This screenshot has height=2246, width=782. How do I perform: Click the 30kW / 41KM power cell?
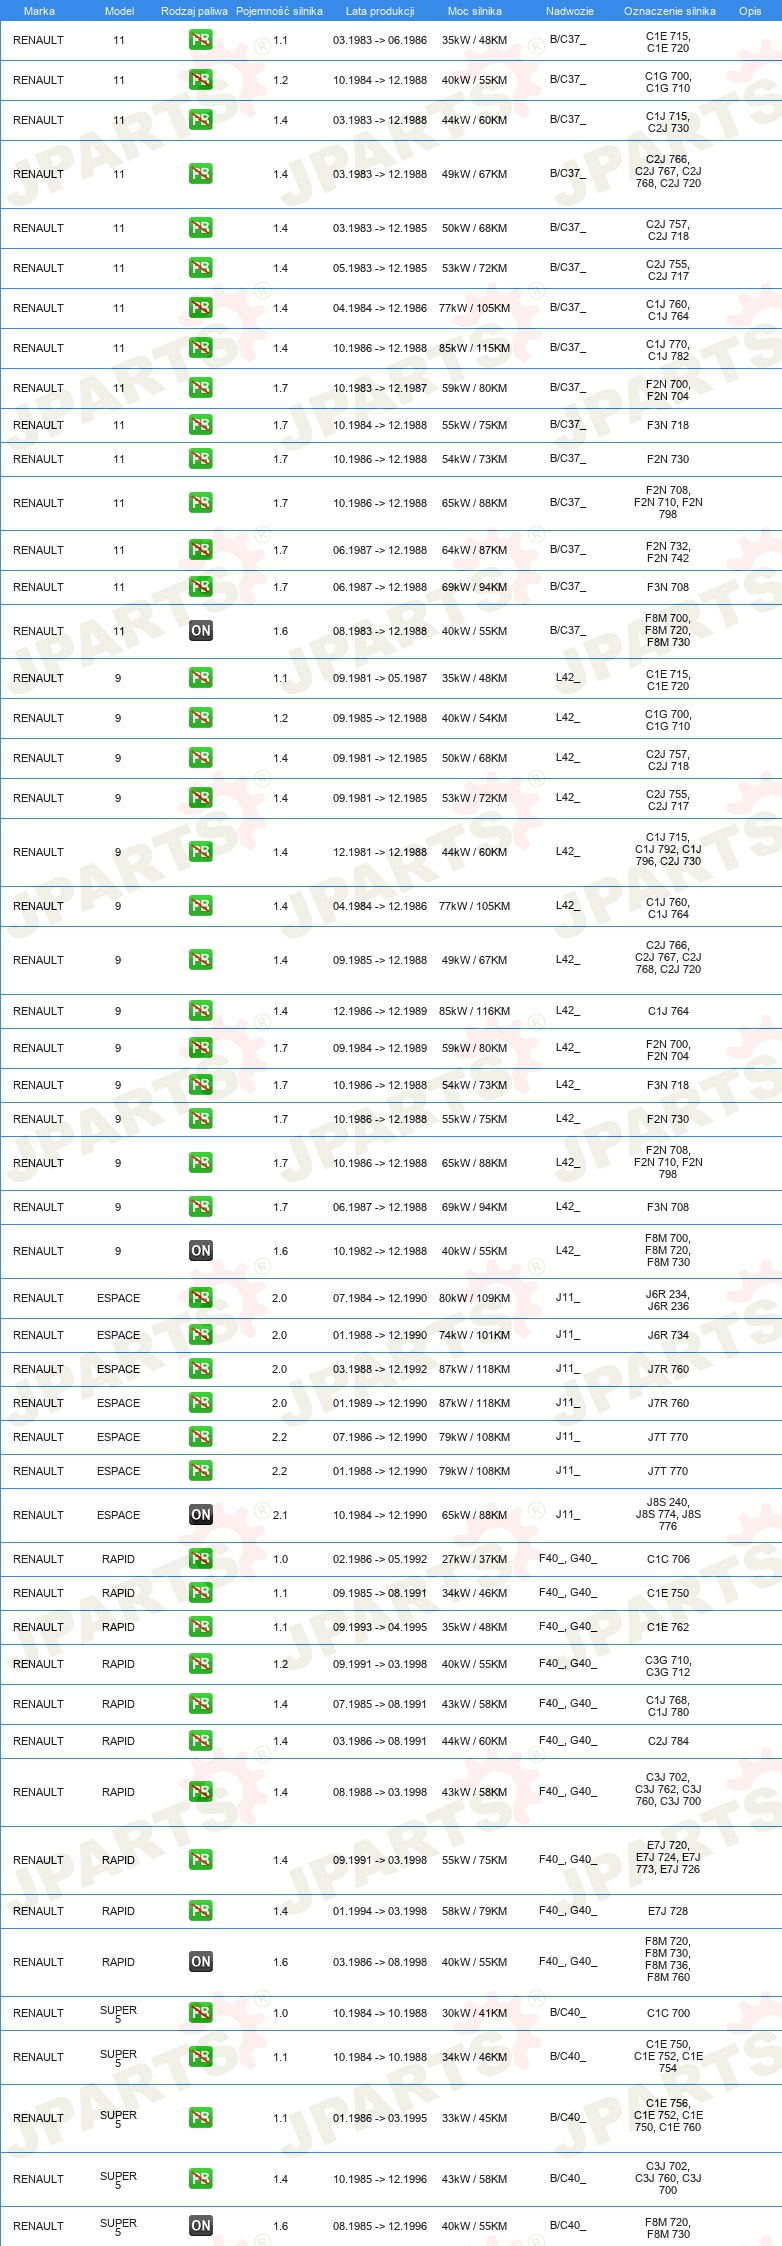pyautogui.click(x=475, y=2013)
